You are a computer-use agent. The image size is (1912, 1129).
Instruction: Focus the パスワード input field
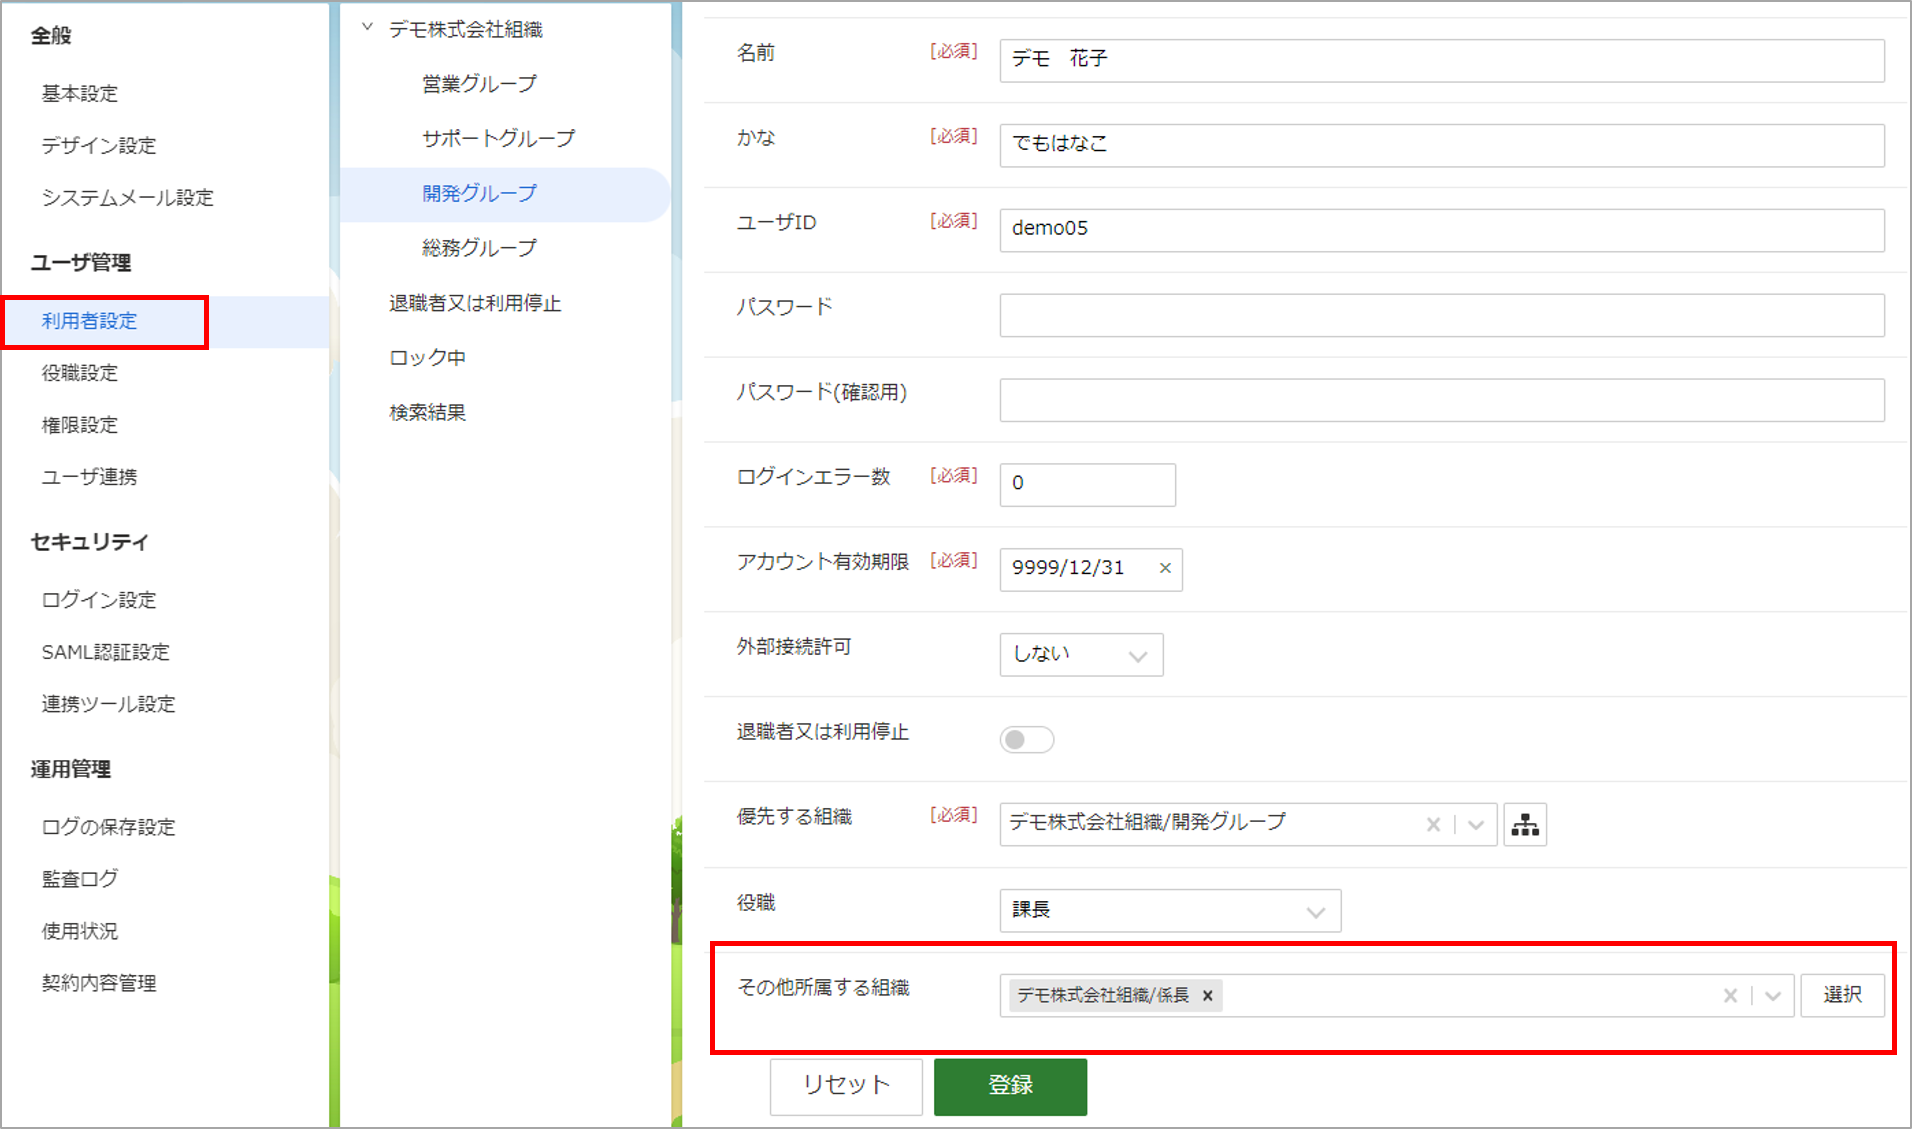pos(1442,315)
